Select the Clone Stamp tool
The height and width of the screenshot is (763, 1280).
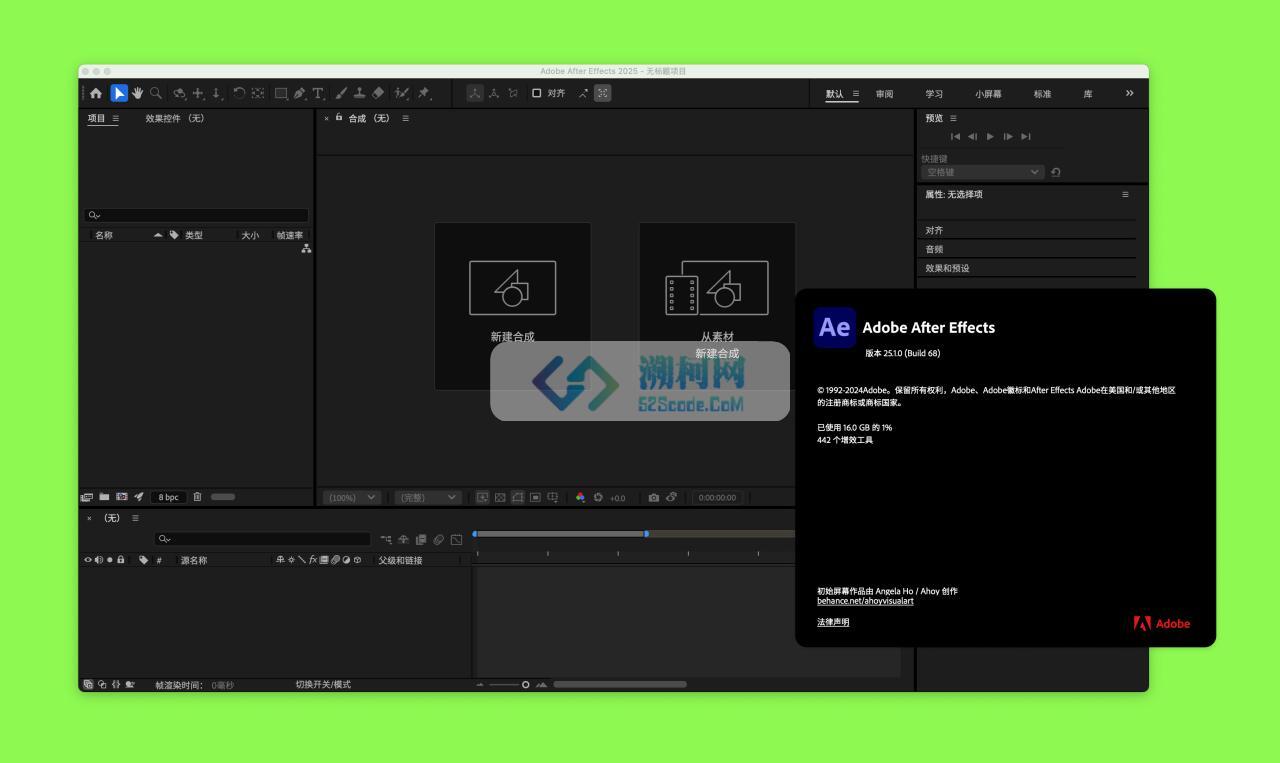click(360, 93)
